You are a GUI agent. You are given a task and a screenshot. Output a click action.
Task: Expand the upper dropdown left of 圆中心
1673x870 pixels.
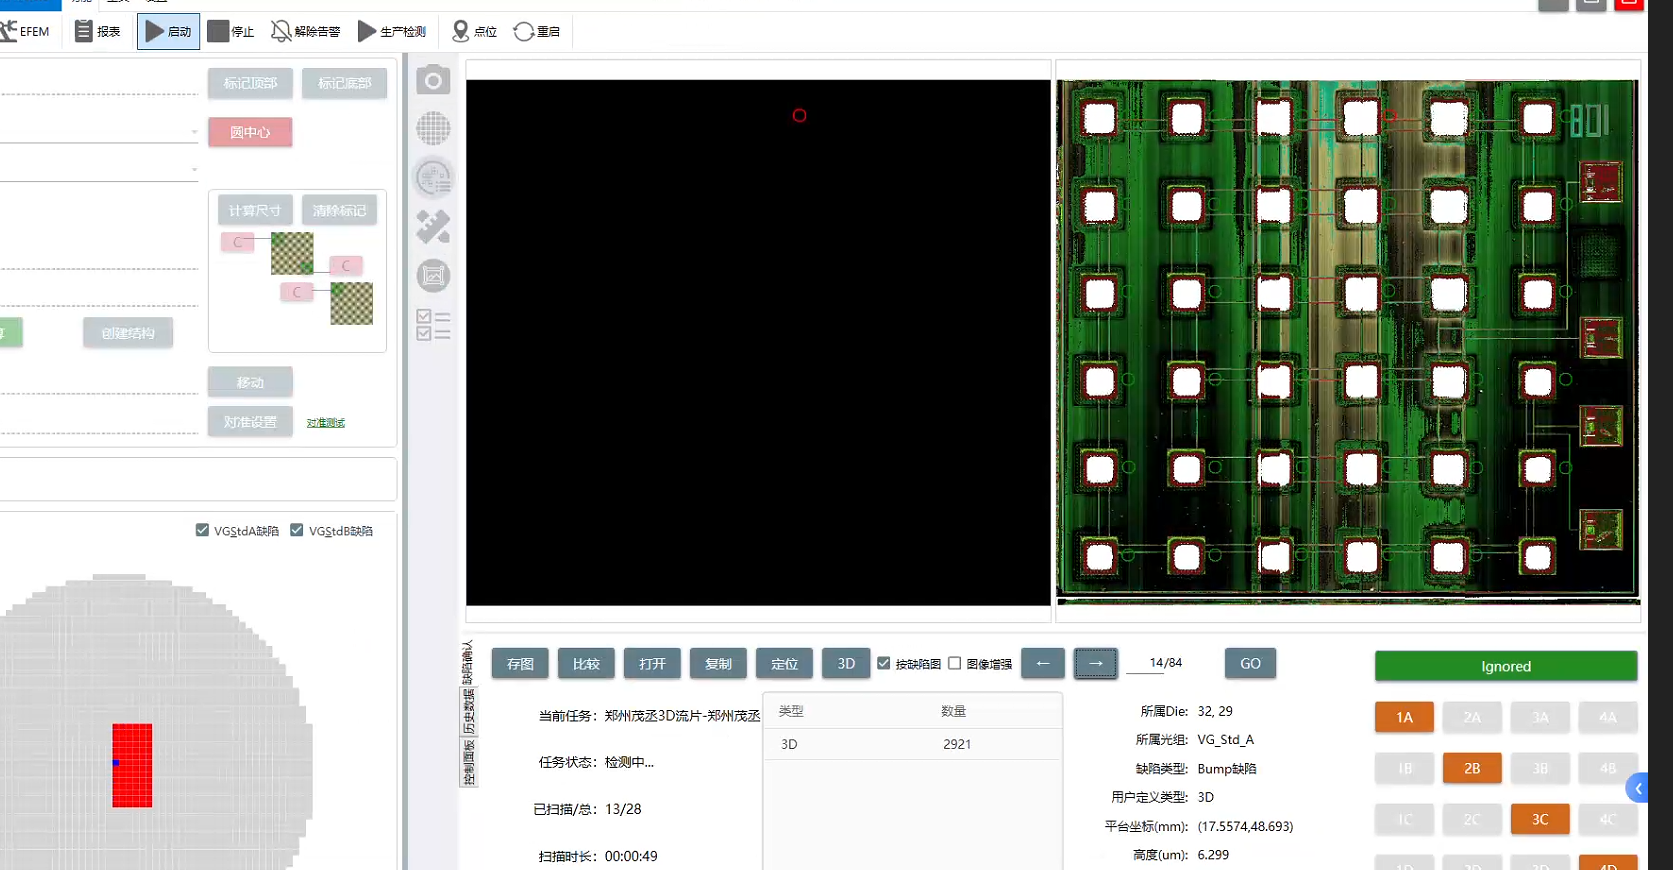click(194, 131)
